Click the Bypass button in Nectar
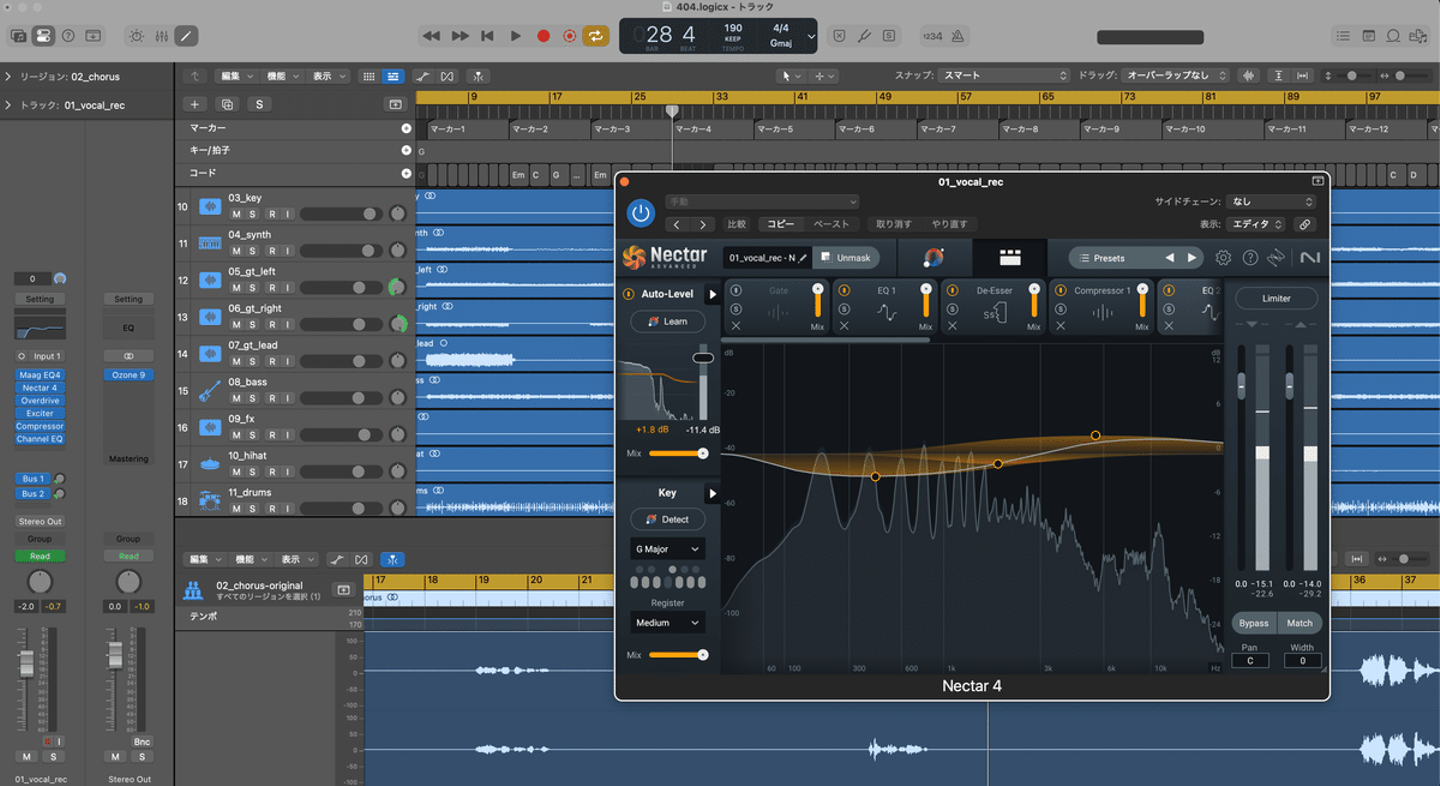Viewport: 1440px width, 786px height. (x=1253, y=623)
